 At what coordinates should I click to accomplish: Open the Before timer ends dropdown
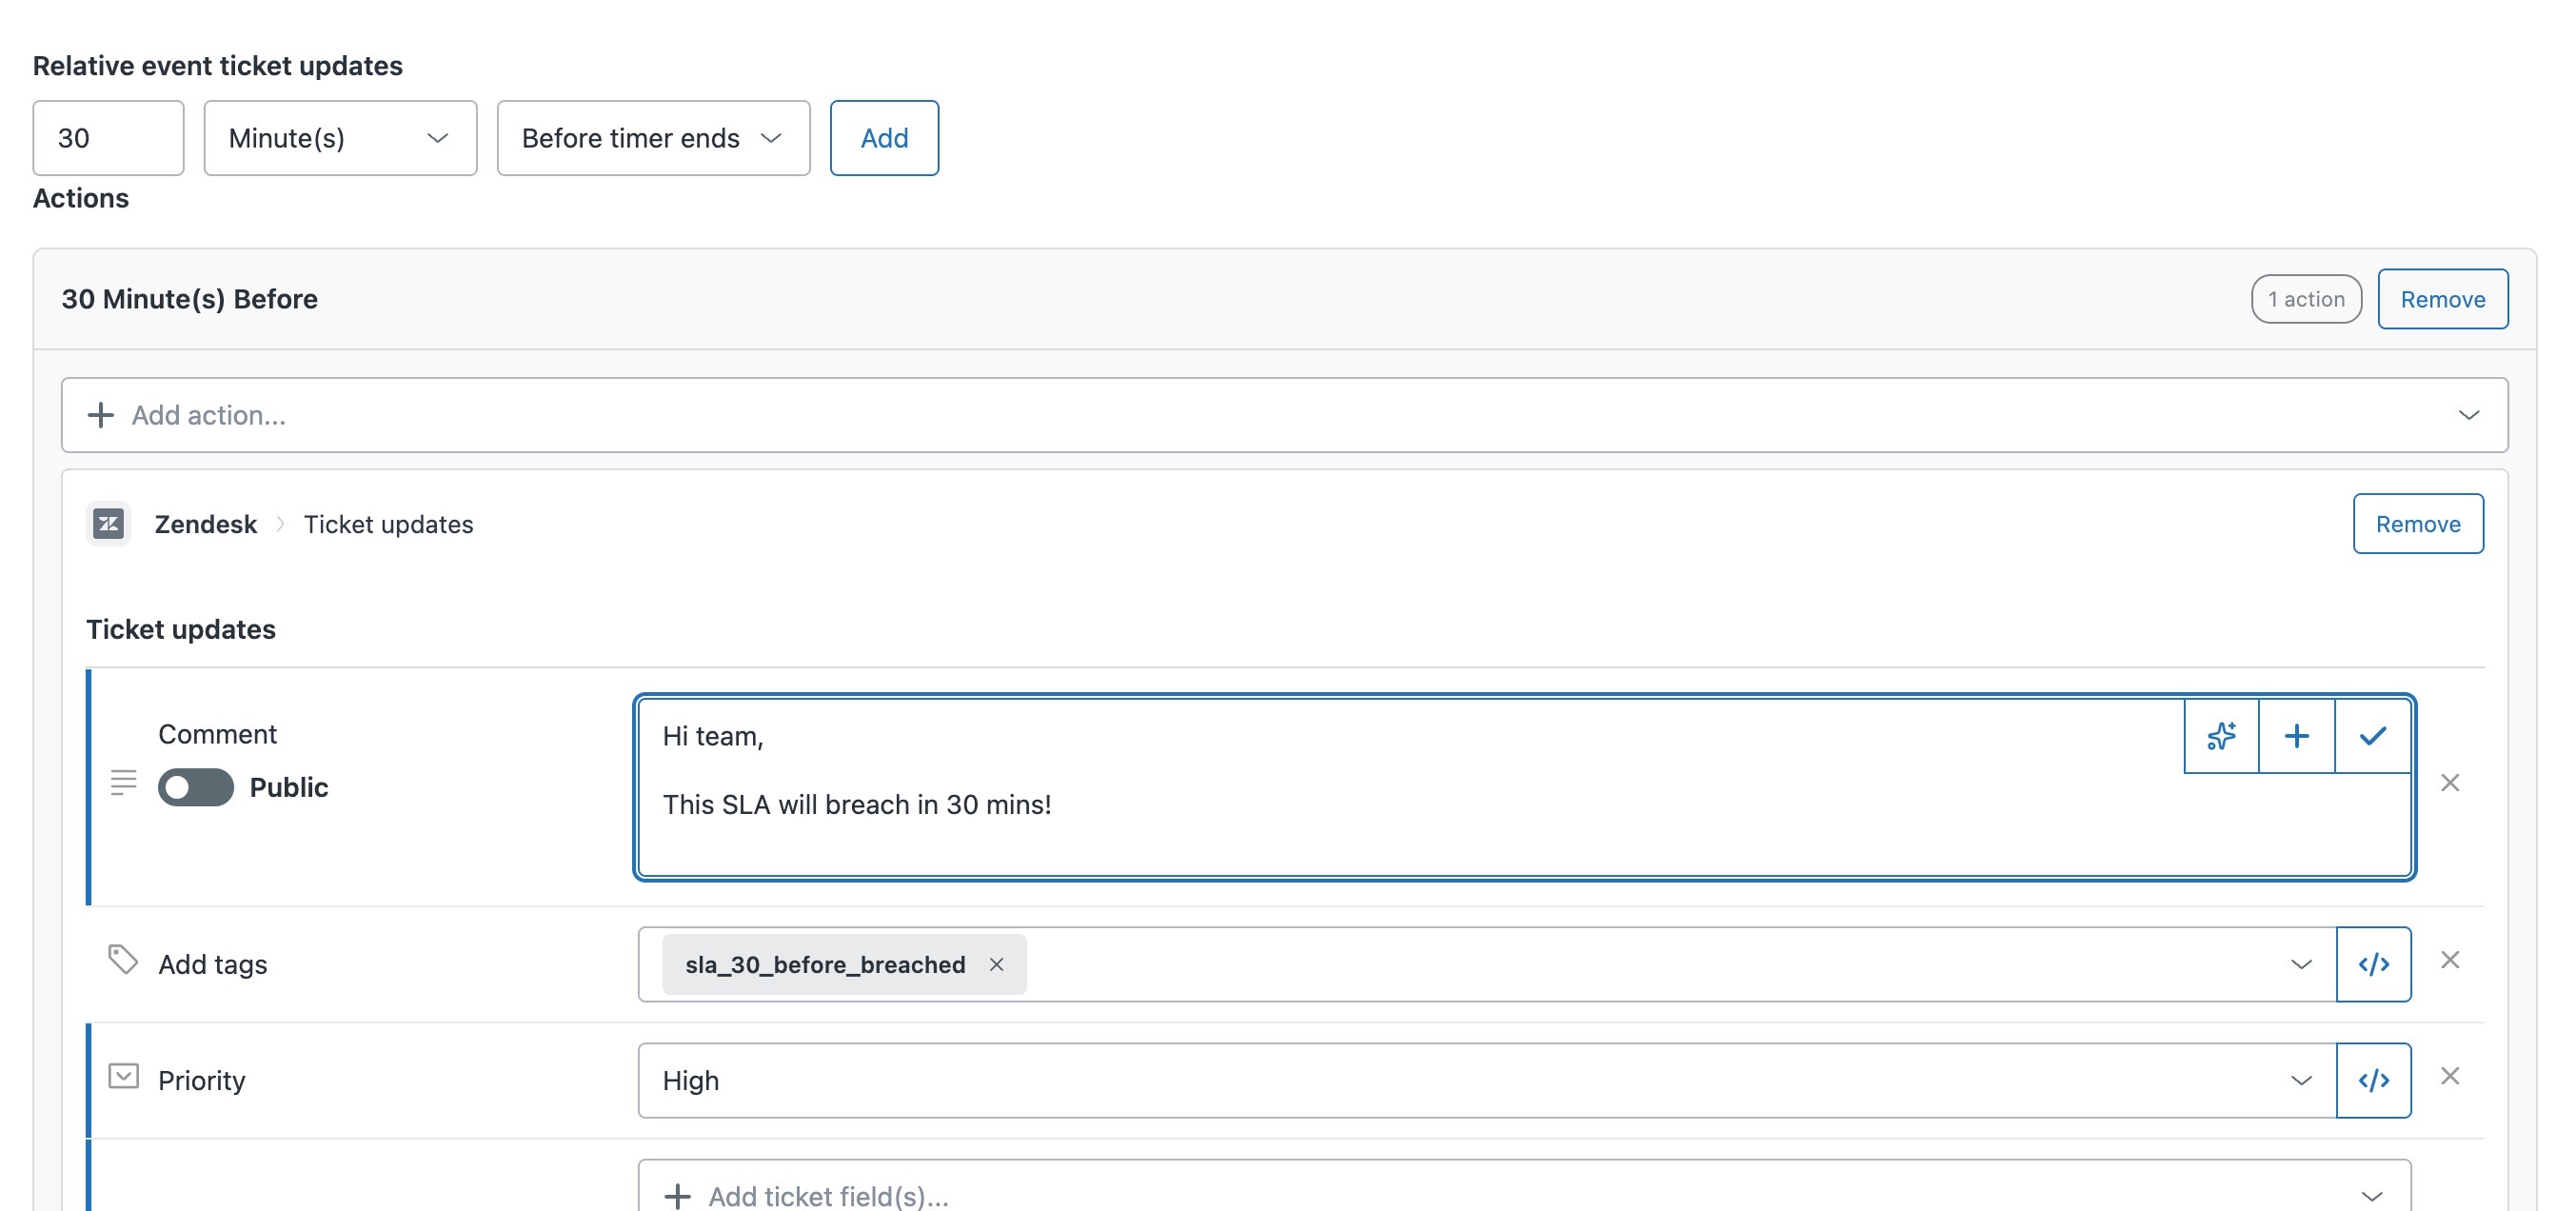coord(653,138)
